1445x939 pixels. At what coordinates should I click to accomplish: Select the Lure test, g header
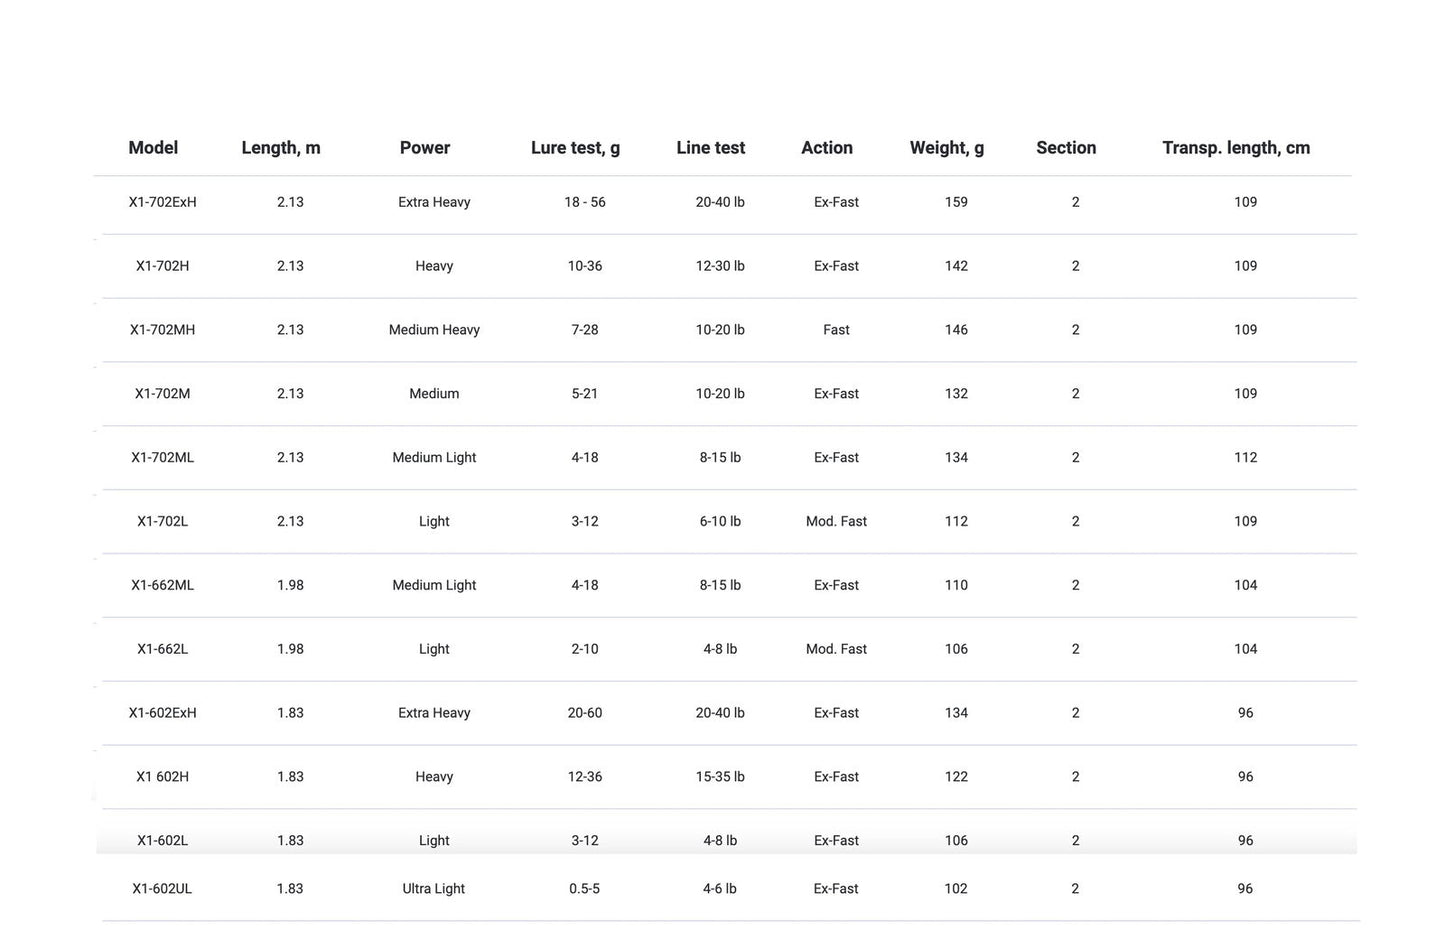(x=575, y=148)
